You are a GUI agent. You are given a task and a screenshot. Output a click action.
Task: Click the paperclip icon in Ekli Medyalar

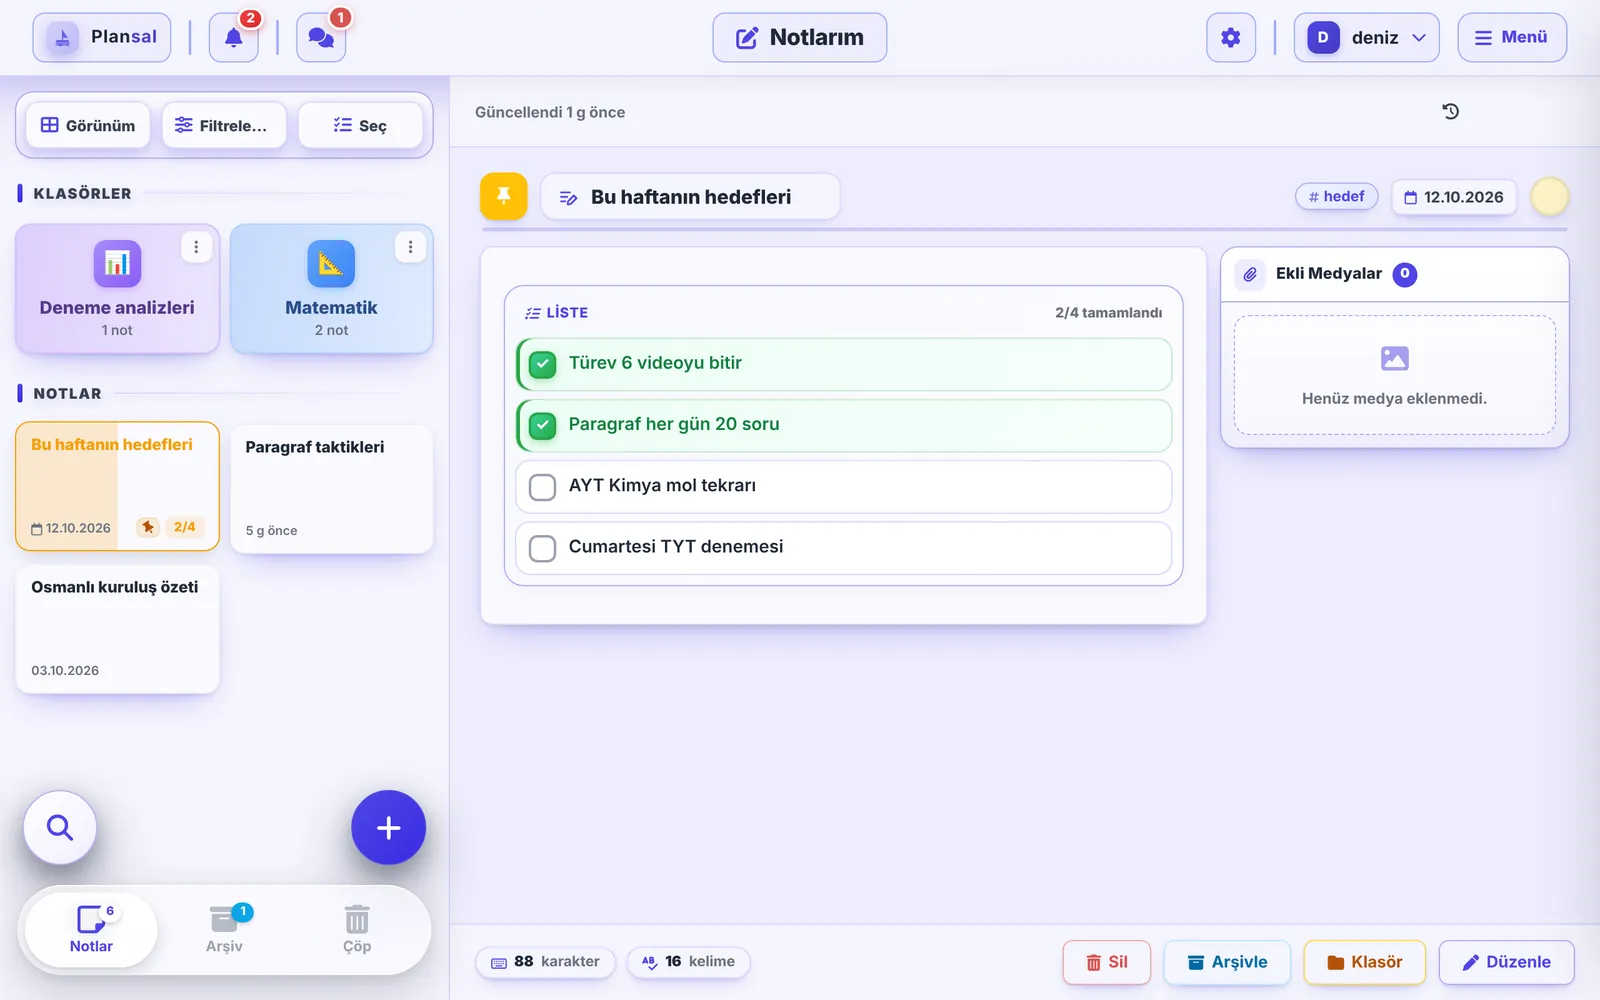[1250, 274]
